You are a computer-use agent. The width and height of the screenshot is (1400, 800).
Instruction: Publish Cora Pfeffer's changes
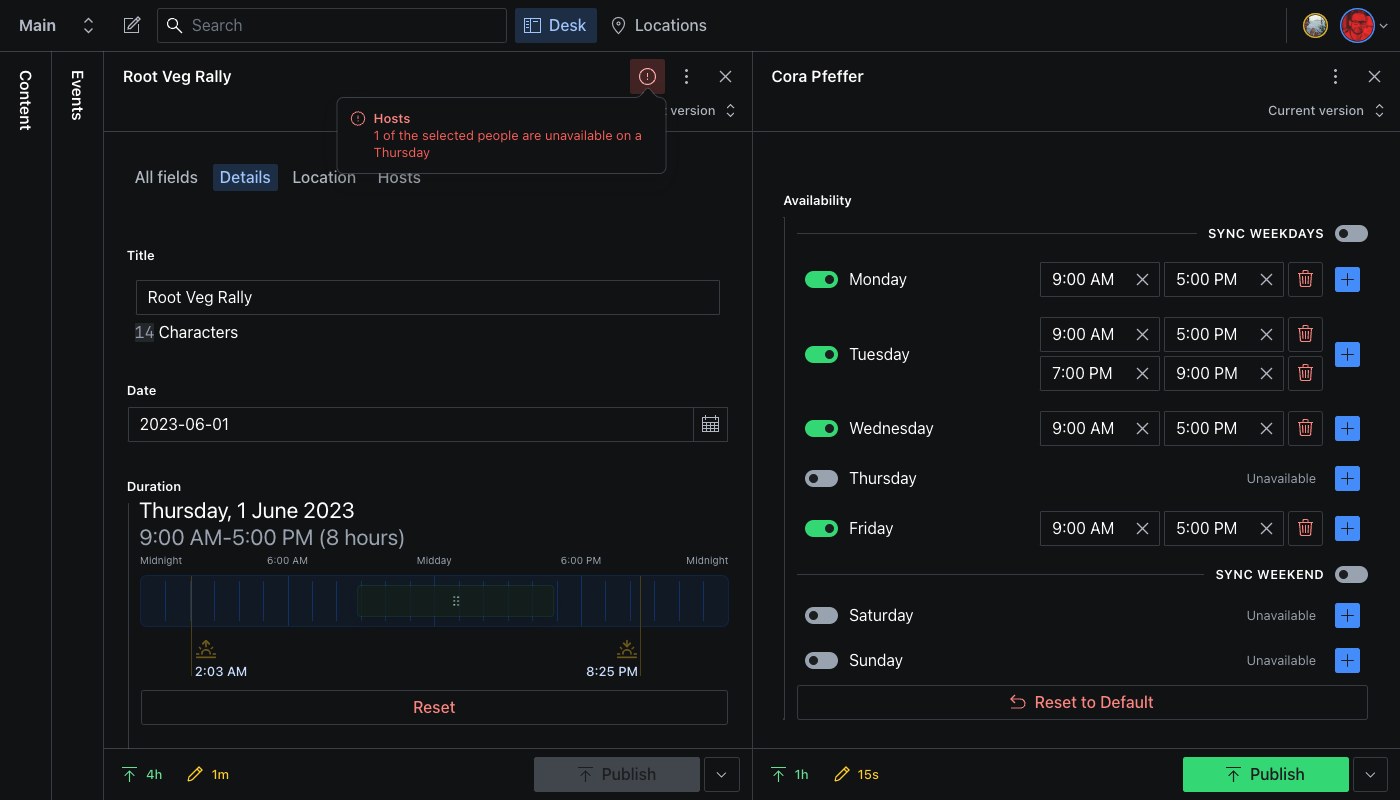pos(1265,774)
